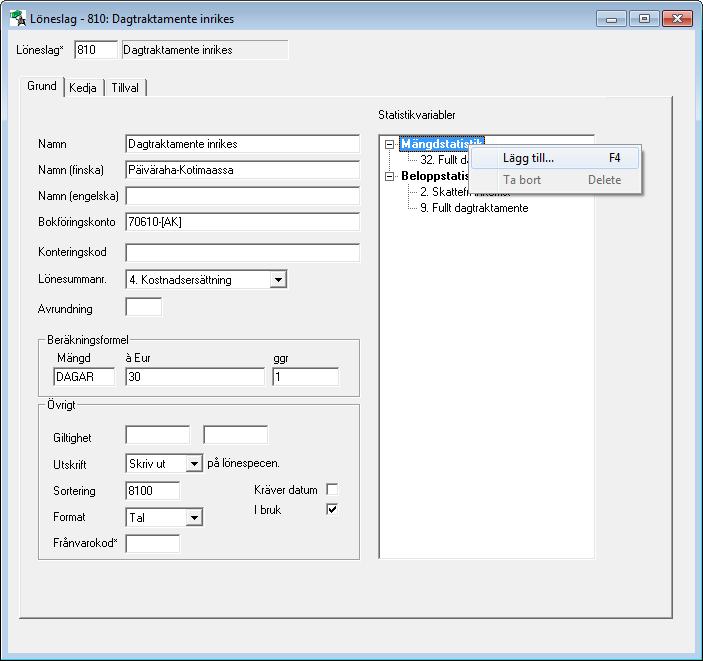Close the Löneslag window
This screenshot has height=661, width=703.
point(677,19)
